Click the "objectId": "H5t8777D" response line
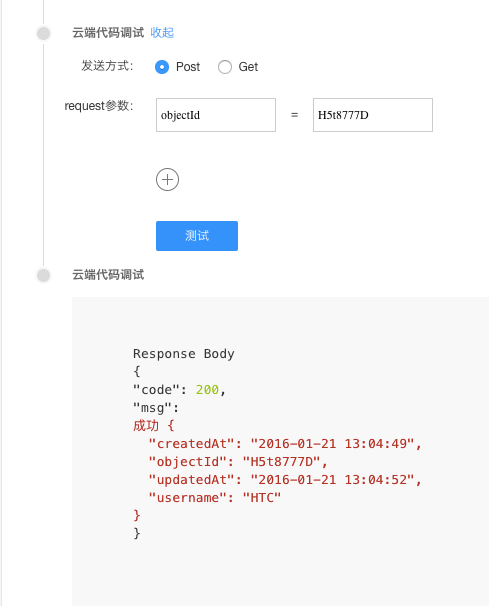Image resolution: width=489 pixels, height=606 pixels. 238,462
